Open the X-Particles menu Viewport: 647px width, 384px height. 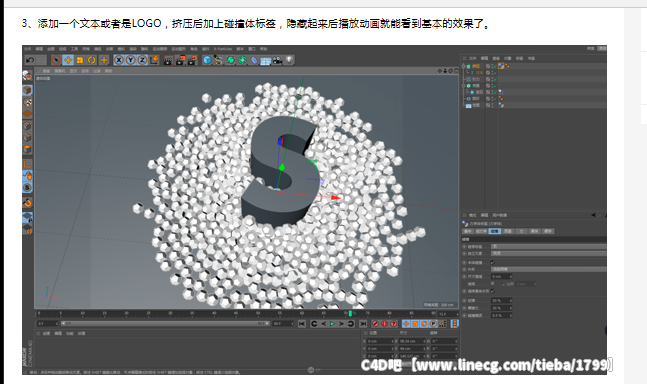click(x=223, y=49)
